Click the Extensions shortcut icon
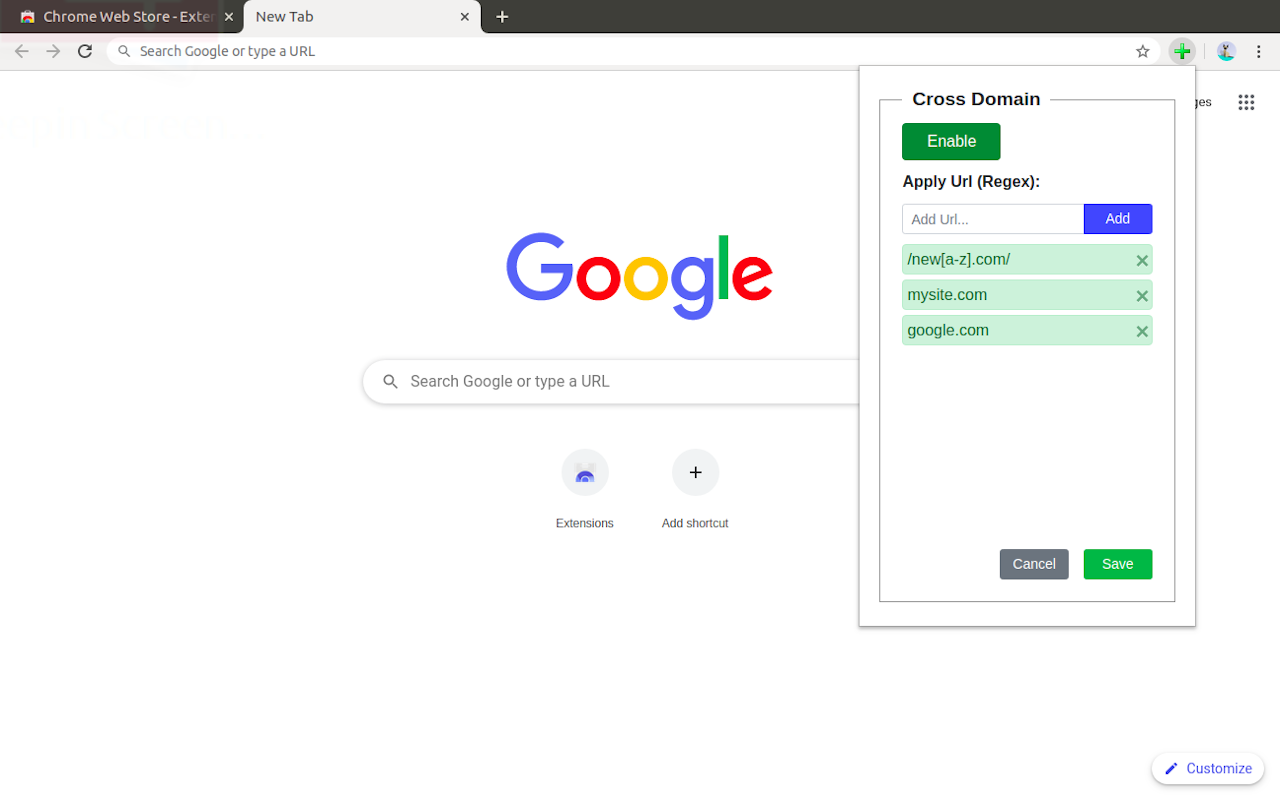Image resolution: width=1280 pixels, height=800 pixels. point(585,472)
